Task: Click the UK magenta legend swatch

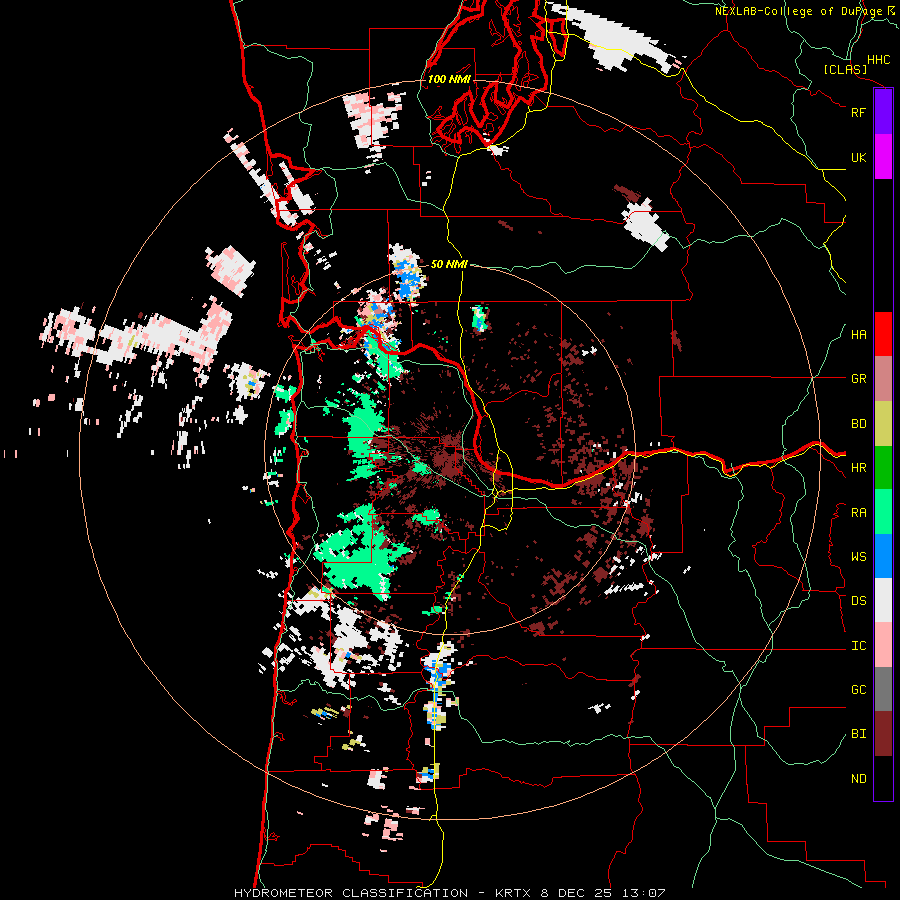Action: click(x=883, y=157)
